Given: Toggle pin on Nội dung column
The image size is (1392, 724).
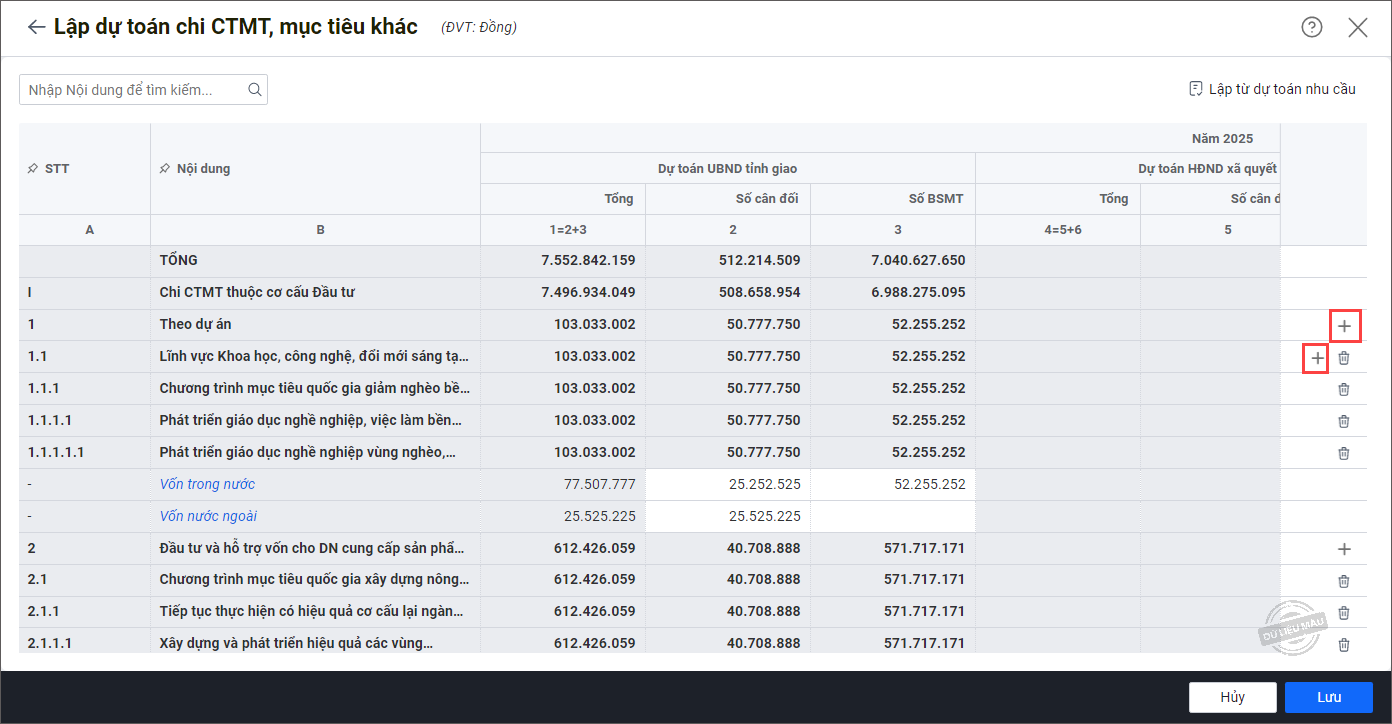Looking at the screenshot, I should click(x=164, y=169).
